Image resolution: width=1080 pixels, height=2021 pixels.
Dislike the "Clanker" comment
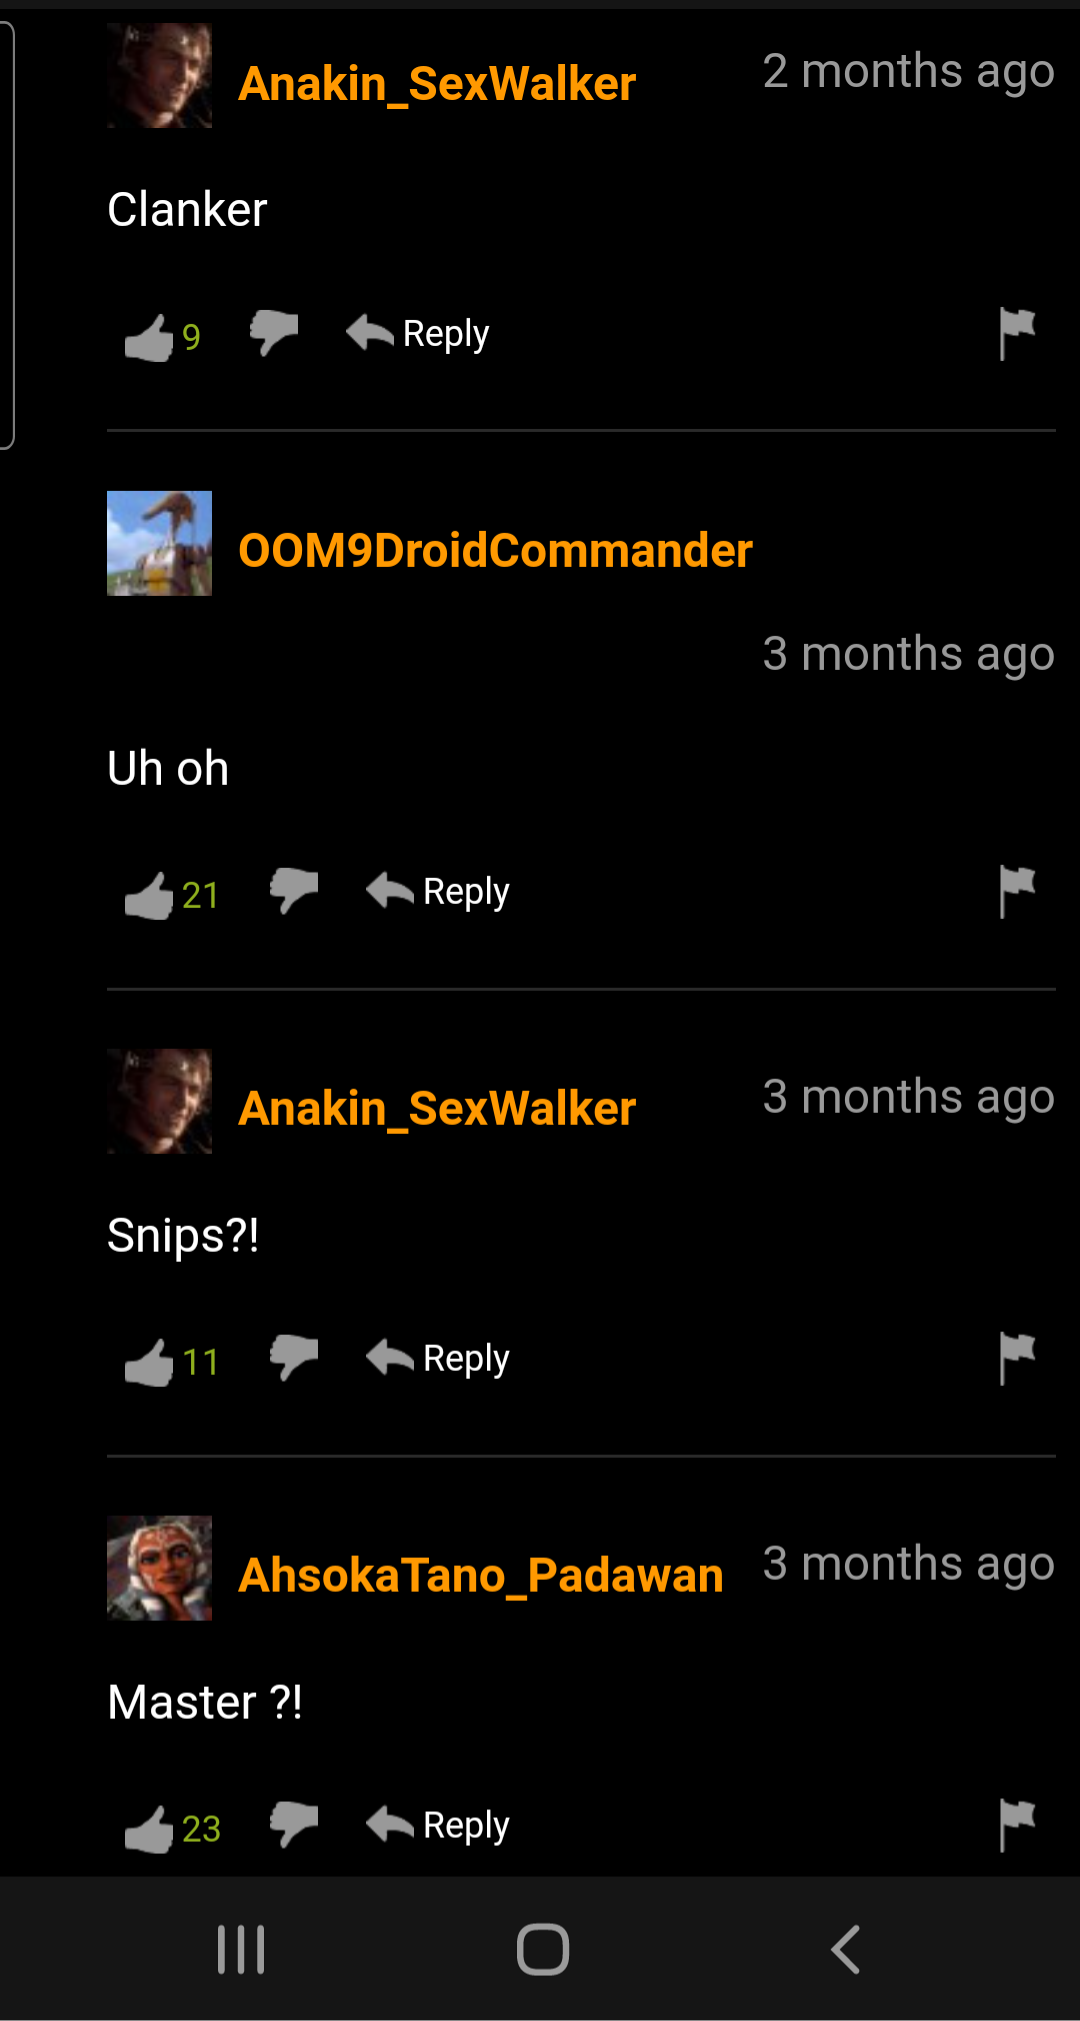click(x=274, y=332)
